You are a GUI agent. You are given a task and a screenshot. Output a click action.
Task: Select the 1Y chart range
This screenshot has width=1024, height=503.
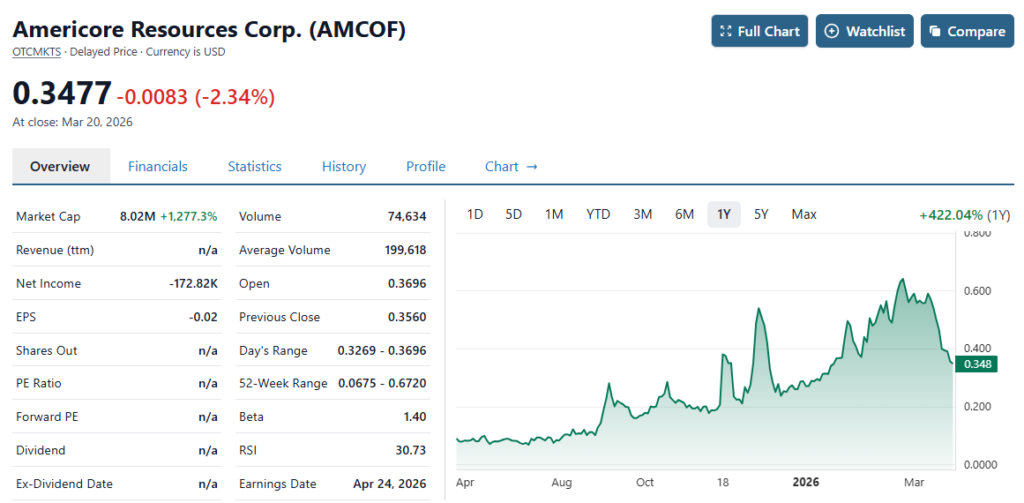(x=724, y=214)
